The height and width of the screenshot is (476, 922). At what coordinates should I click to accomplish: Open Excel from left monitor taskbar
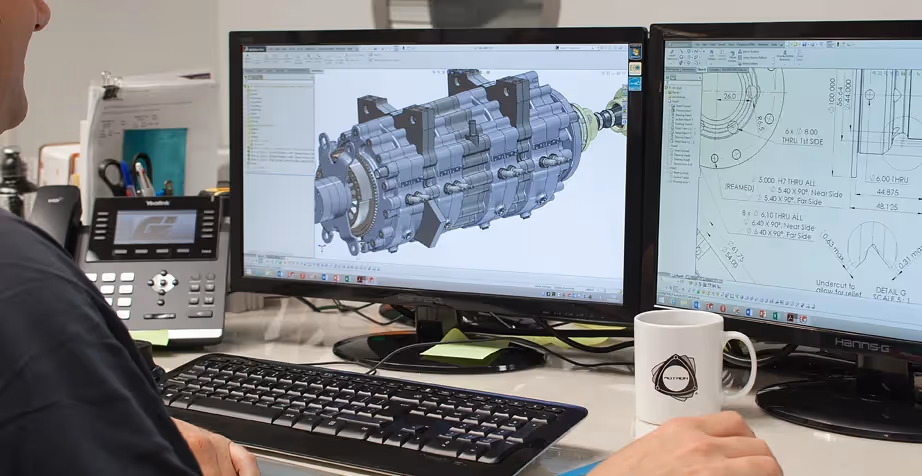tap(348, 279)
